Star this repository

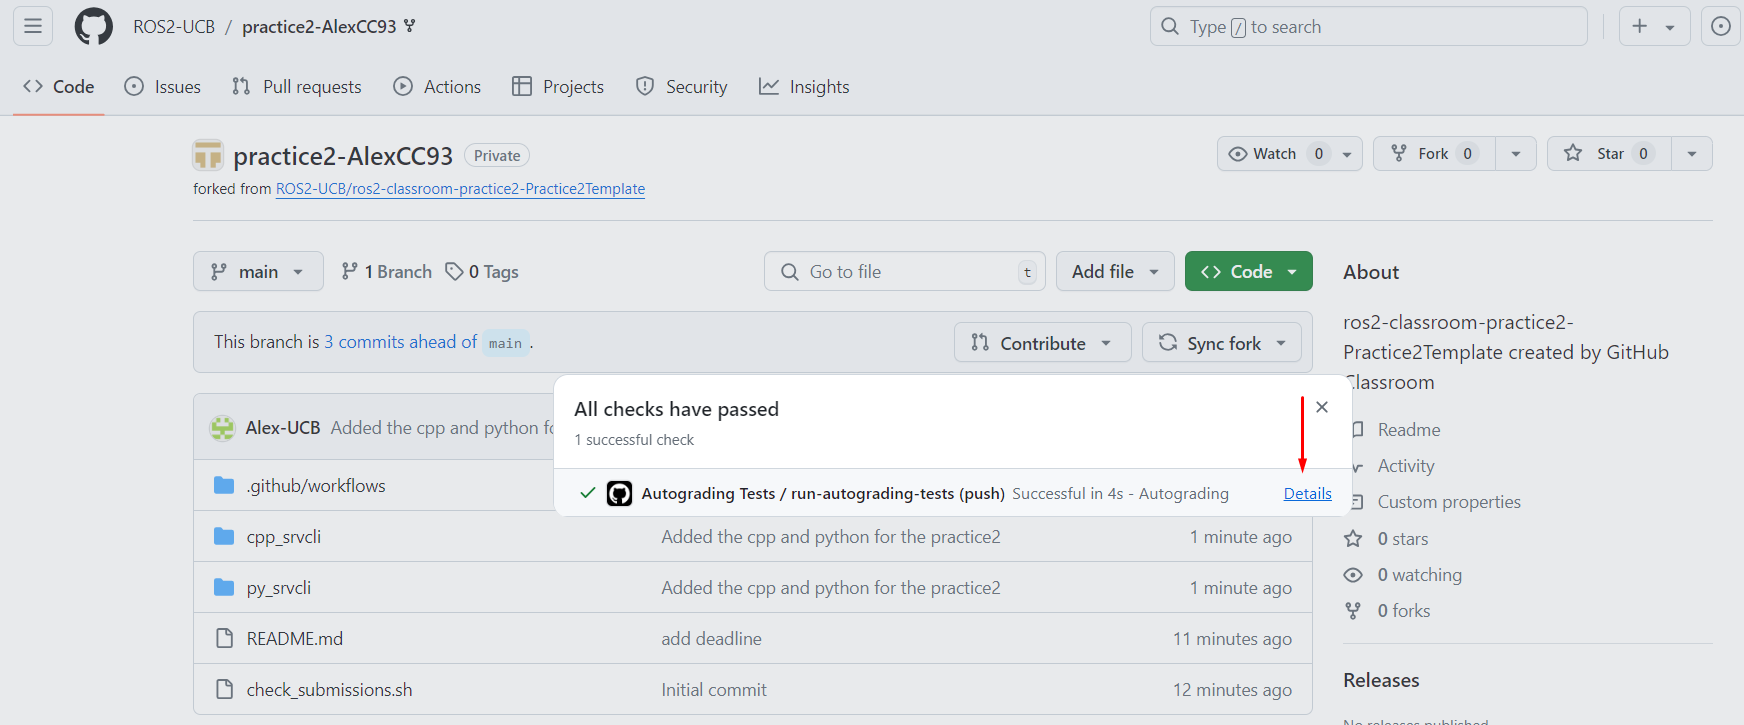pos(1609,154)
